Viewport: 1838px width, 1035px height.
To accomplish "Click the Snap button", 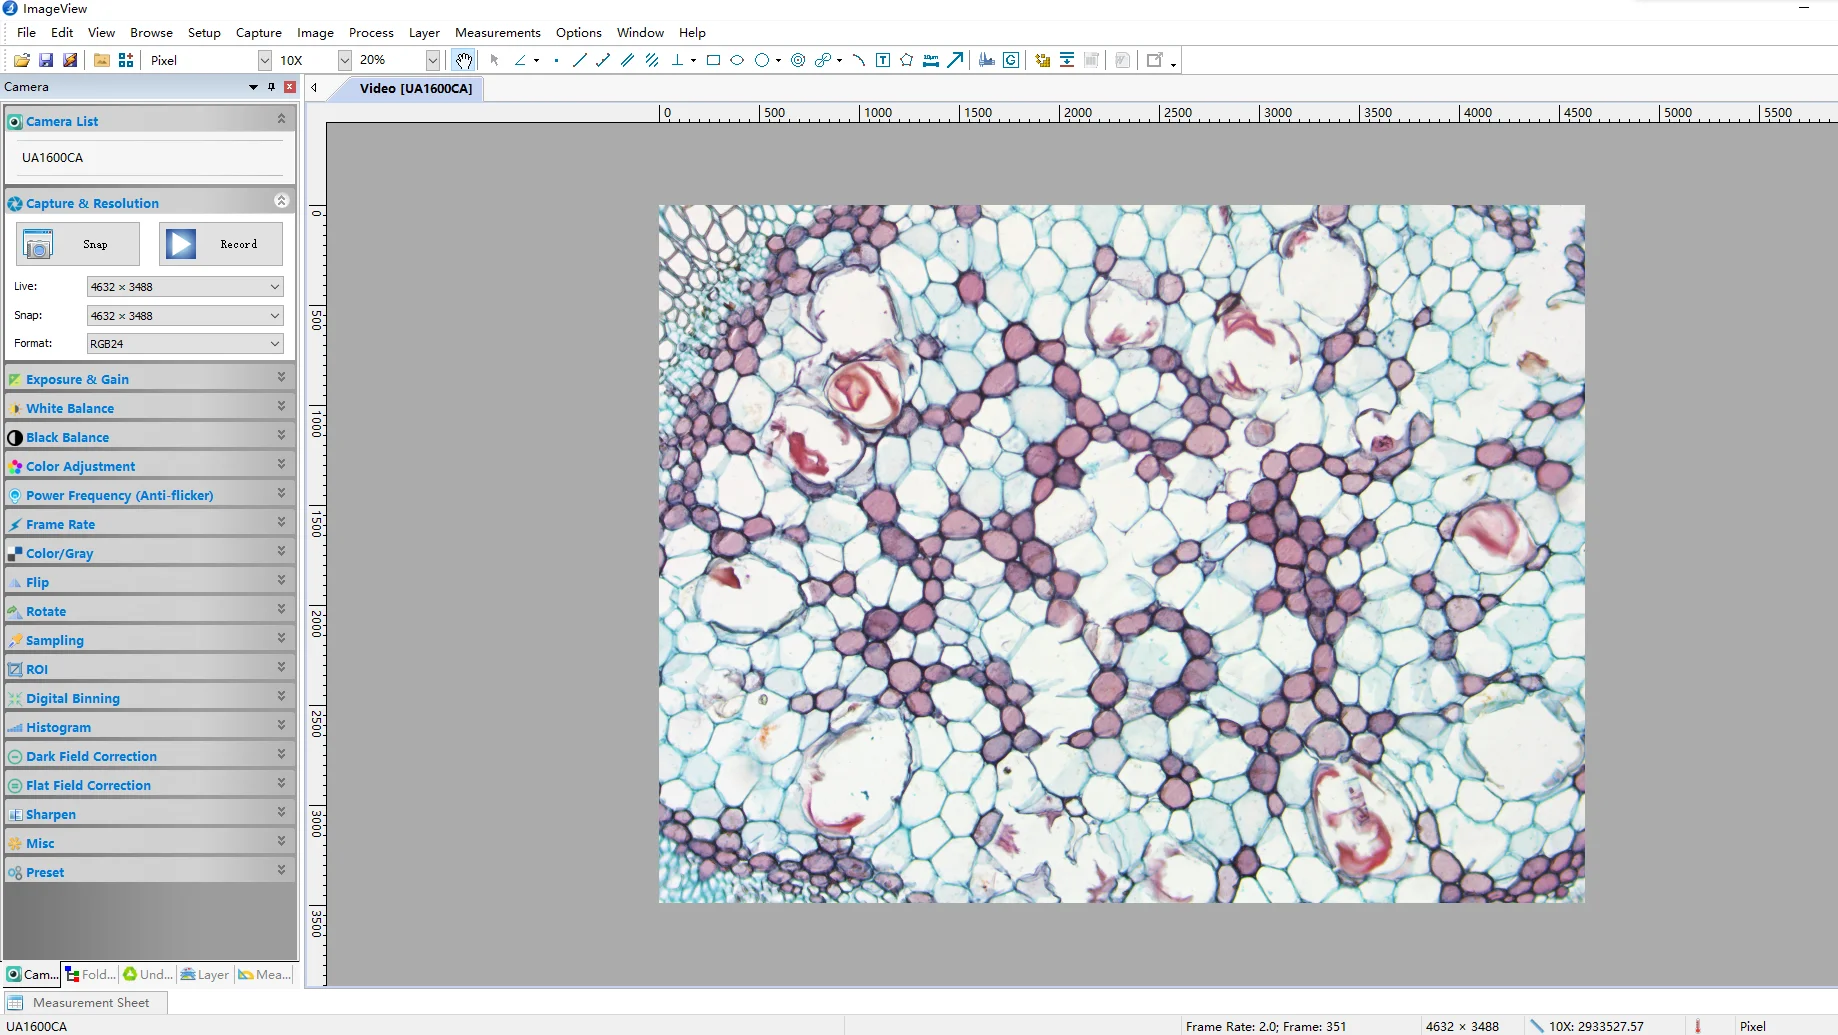I will 78,244.
